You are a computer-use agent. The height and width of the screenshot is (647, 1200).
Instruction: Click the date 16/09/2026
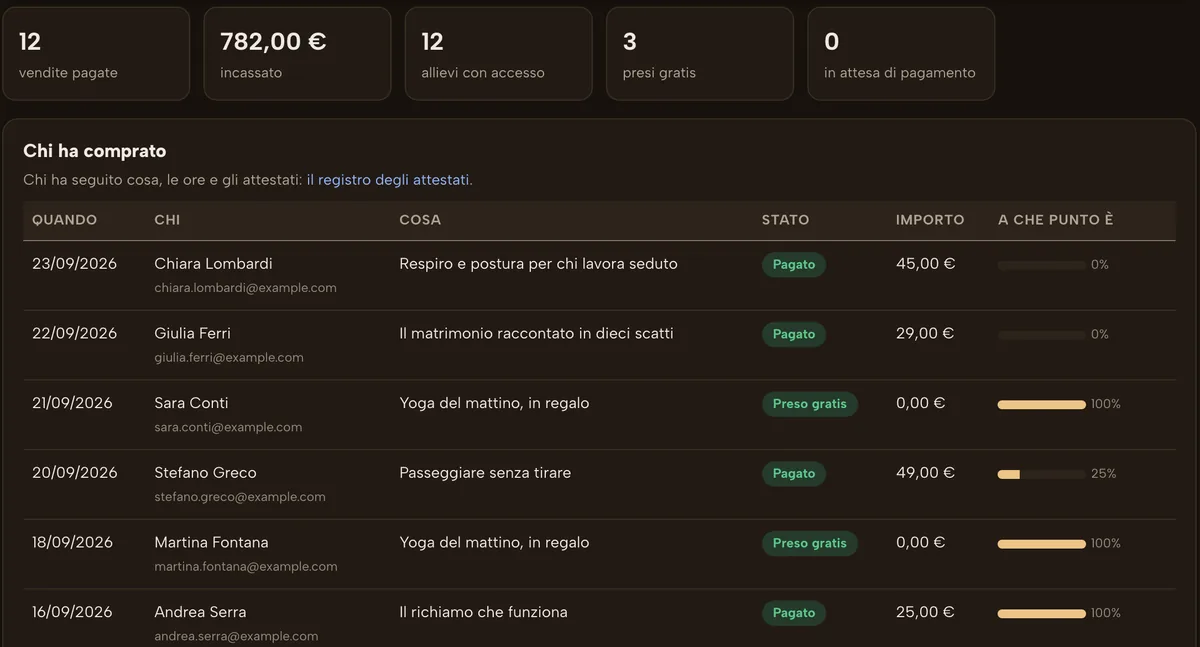pos(72,612)
